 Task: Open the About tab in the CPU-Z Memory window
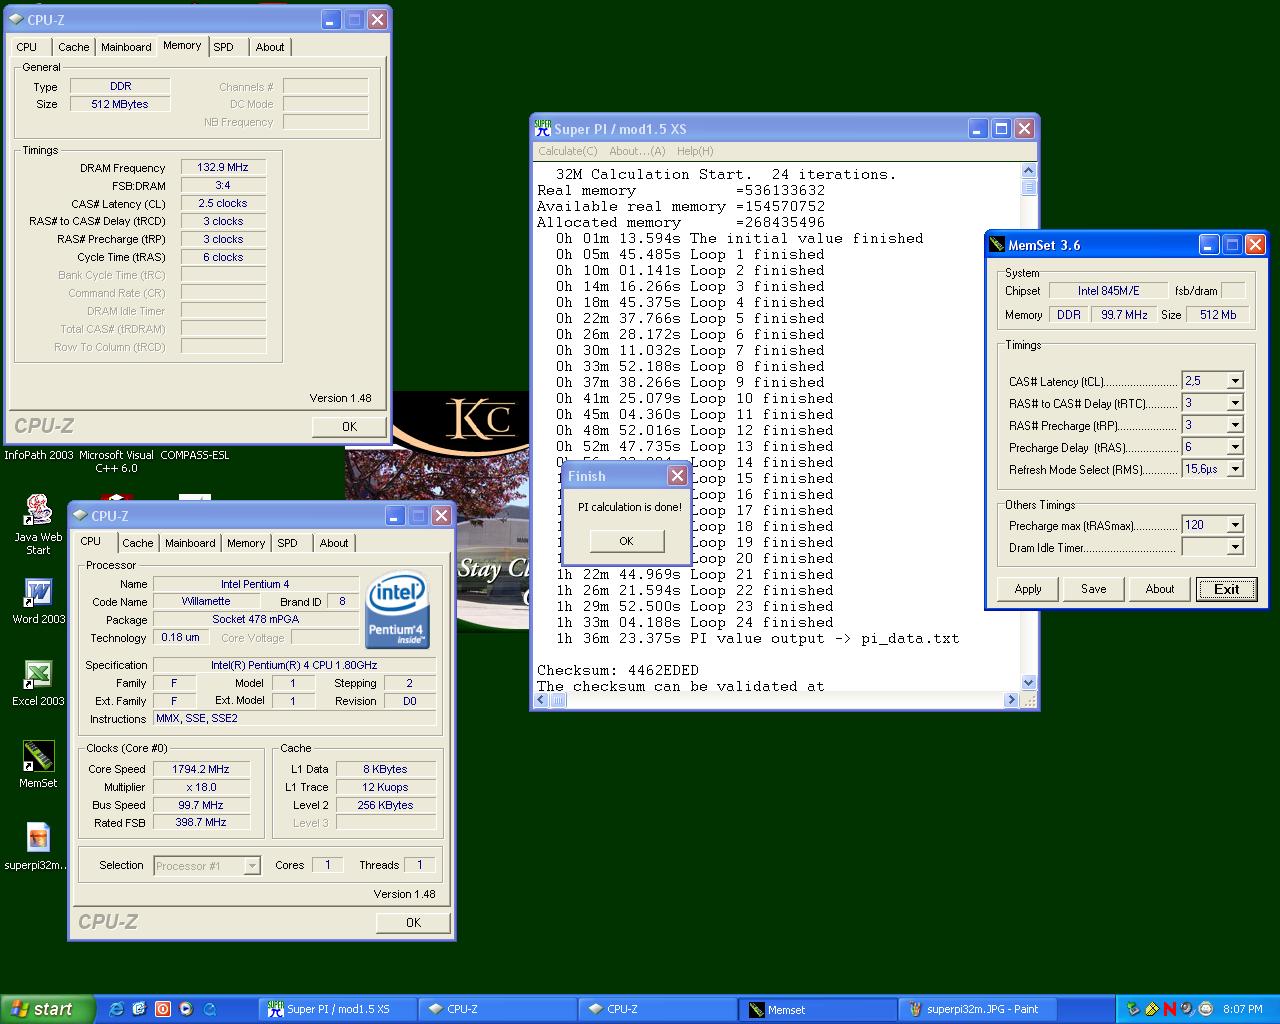[270, 47]
